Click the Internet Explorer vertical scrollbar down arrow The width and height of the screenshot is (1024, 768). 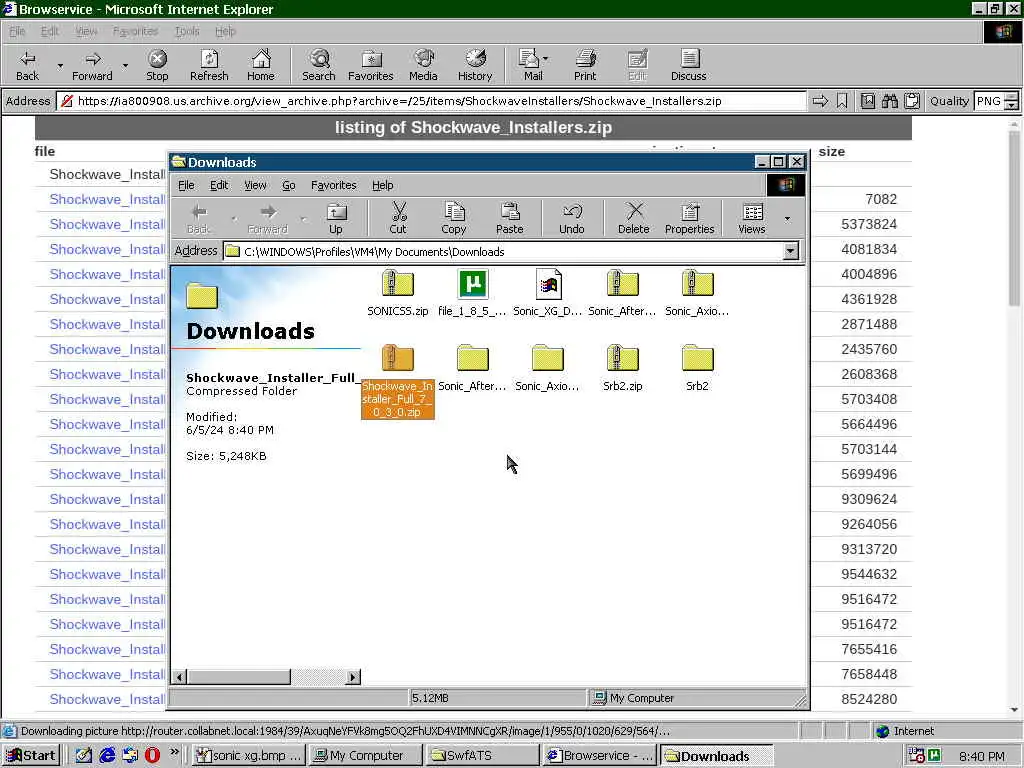point(1014,710)
